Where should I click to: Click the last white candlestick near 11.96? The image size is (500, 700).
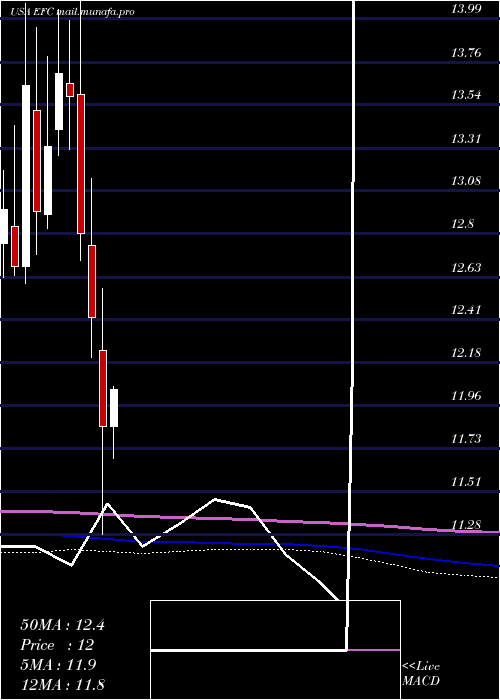coord(114,408)
